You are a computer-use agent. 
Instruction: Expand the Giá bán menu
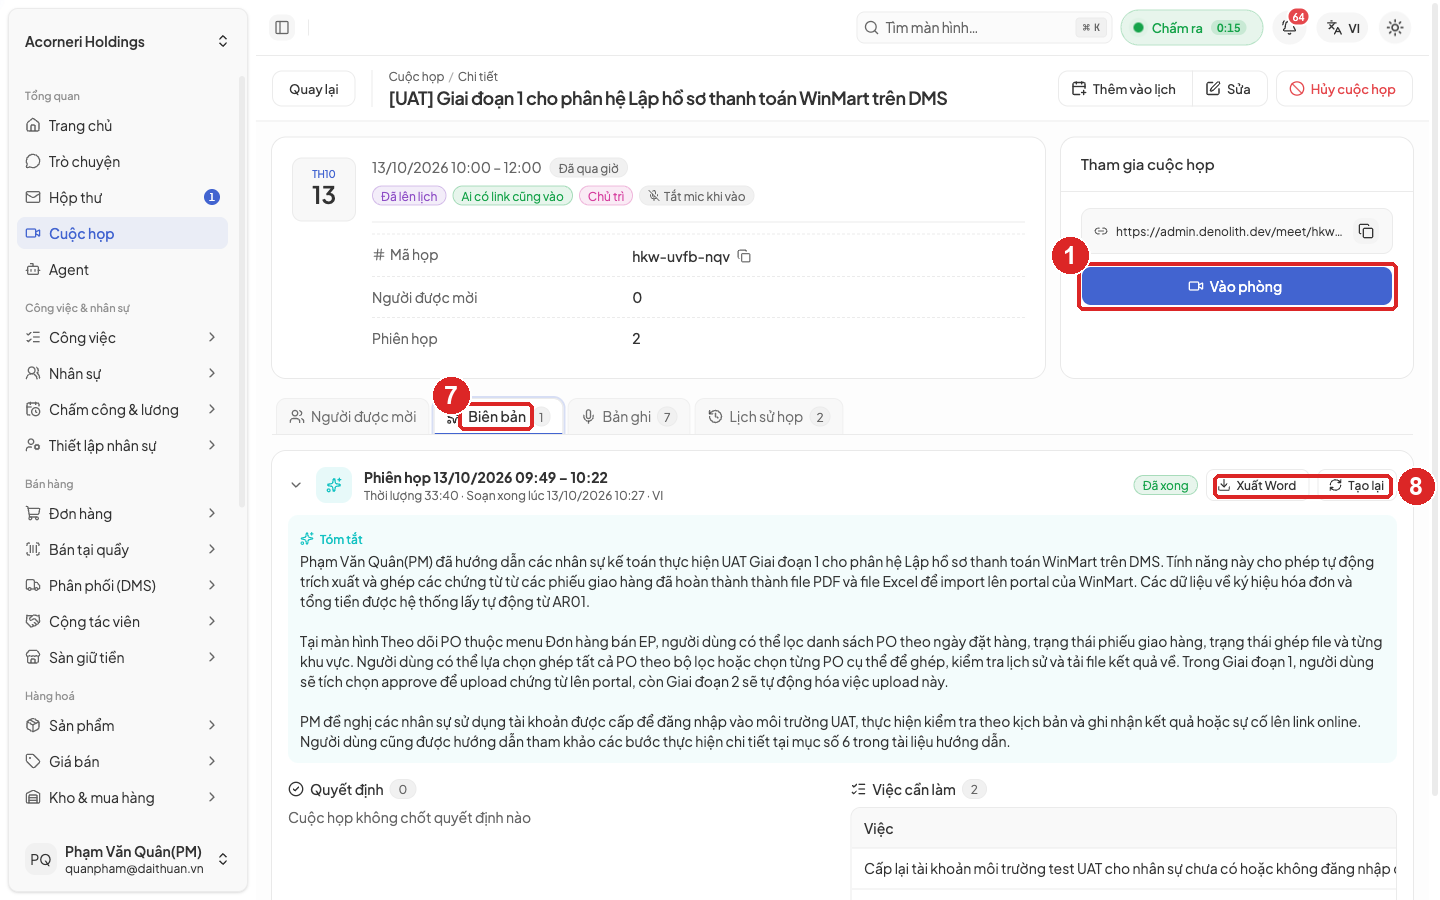point(123,762)
